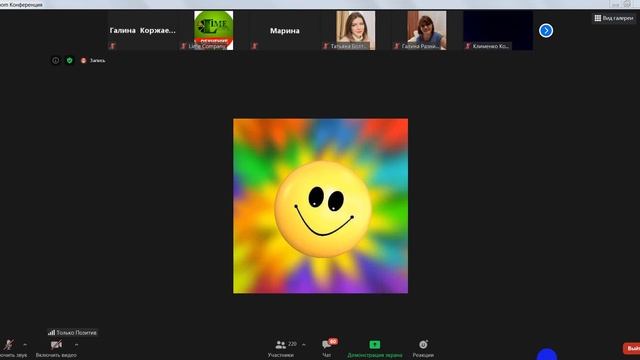Open video options arrow next to camera
The image size is (640, 360).
pos(76,345)
